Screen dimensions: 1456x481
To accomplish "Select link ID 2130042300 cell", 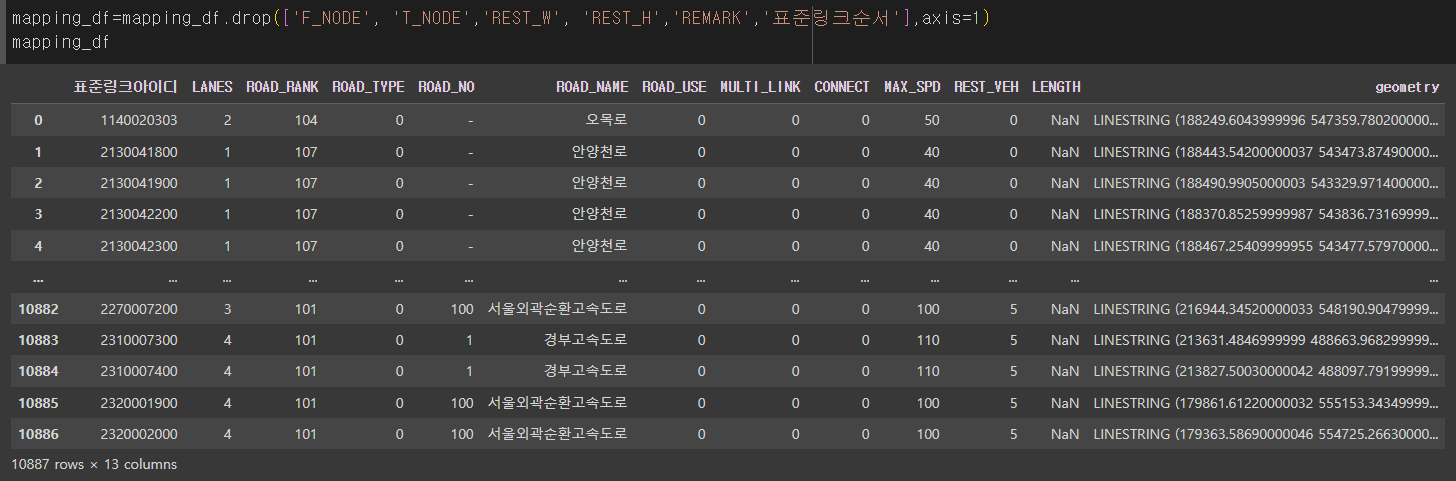I will coord(139,246).
